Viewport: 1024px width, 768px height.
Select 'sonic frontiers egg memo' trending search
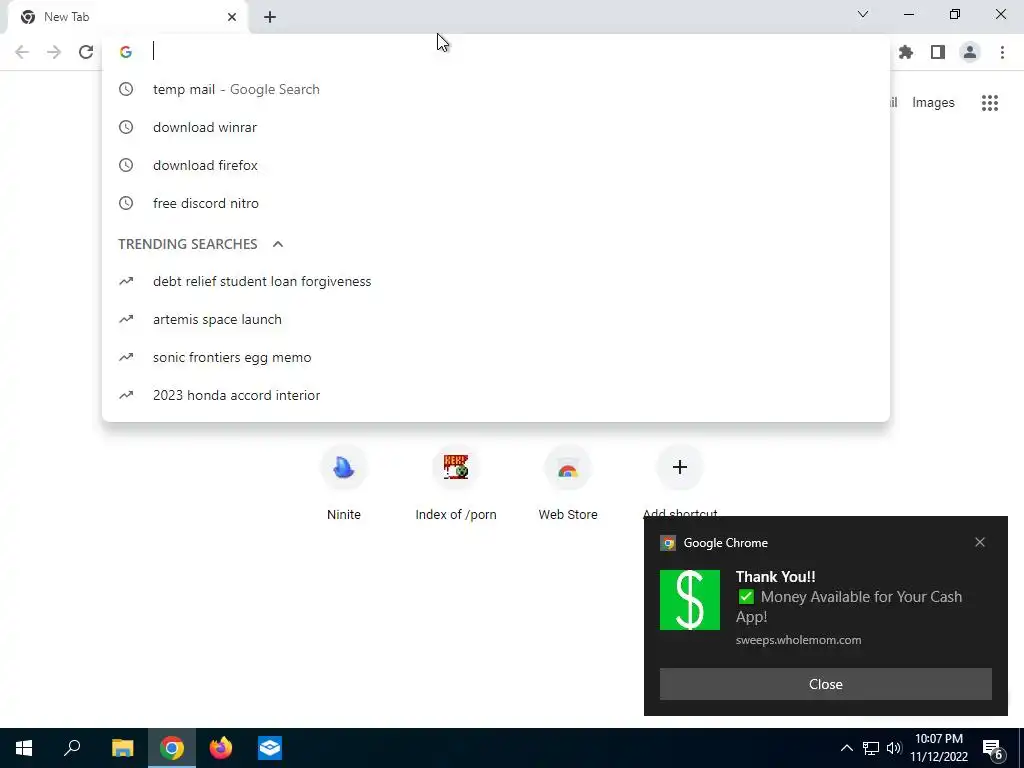496,357
